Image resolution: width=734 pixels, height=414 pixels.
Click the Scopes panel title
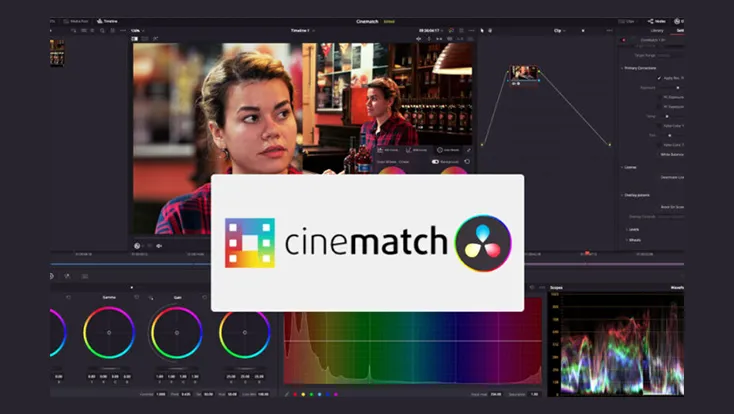556,288
